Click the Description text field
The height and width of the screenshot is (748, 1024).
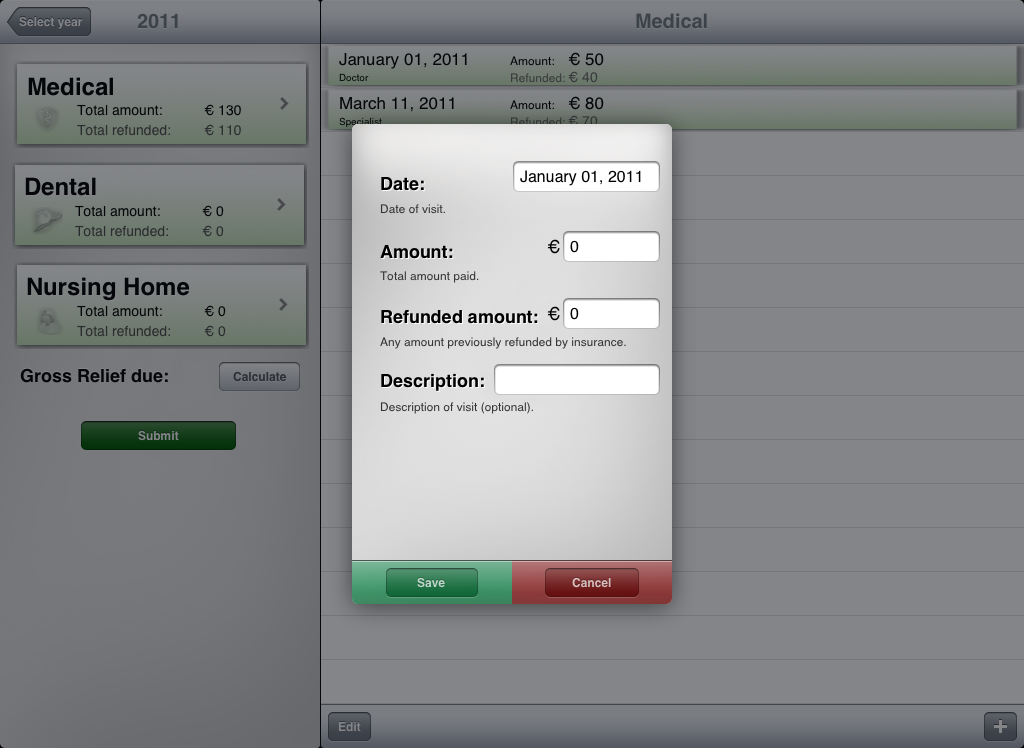coord(577,380)
